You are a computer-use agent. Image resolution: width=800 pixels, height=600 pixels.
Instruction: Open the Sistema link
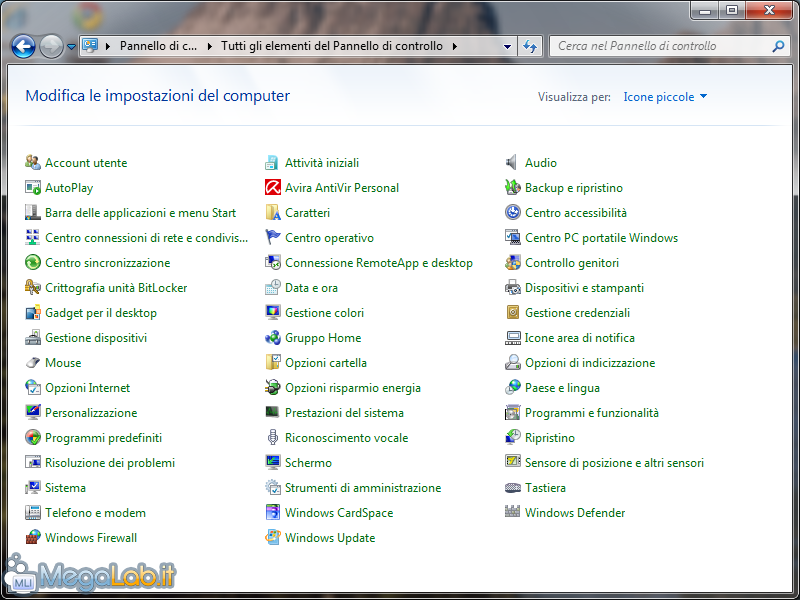65,488
